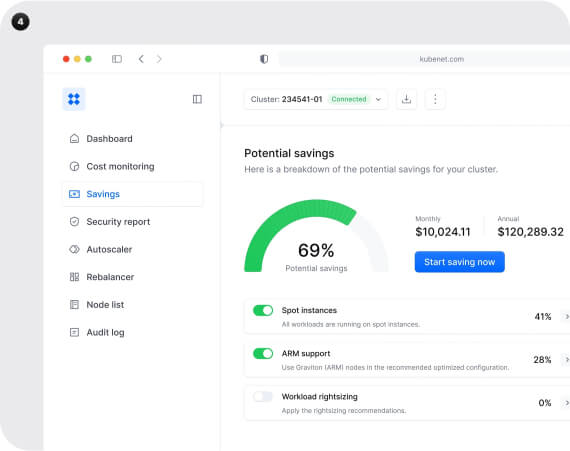Click the kubenet.com address bar
570x451 pixels.
click(x=424, y=59)
